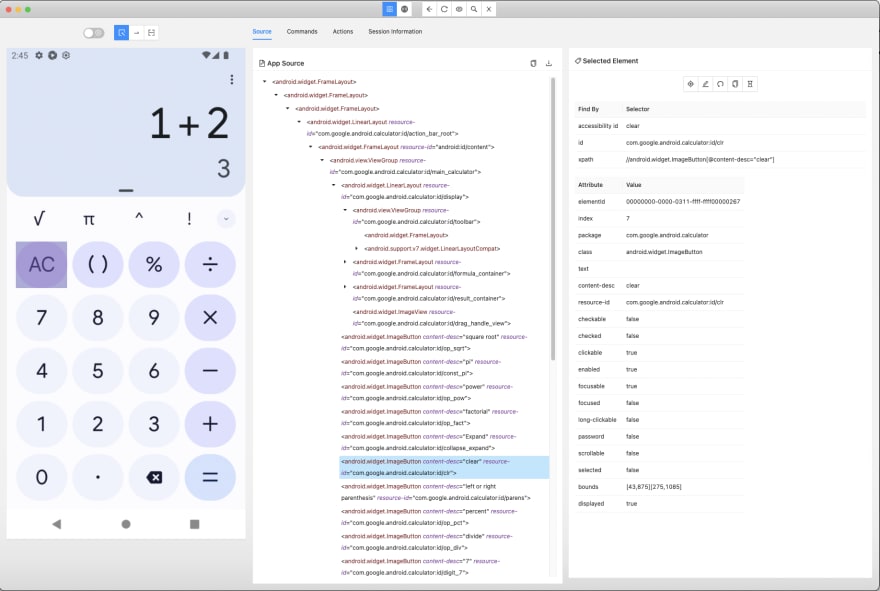880x591 pixels.
Task: Collapse LinearLayout action_bar_root node
Action: tap(299, 122)
